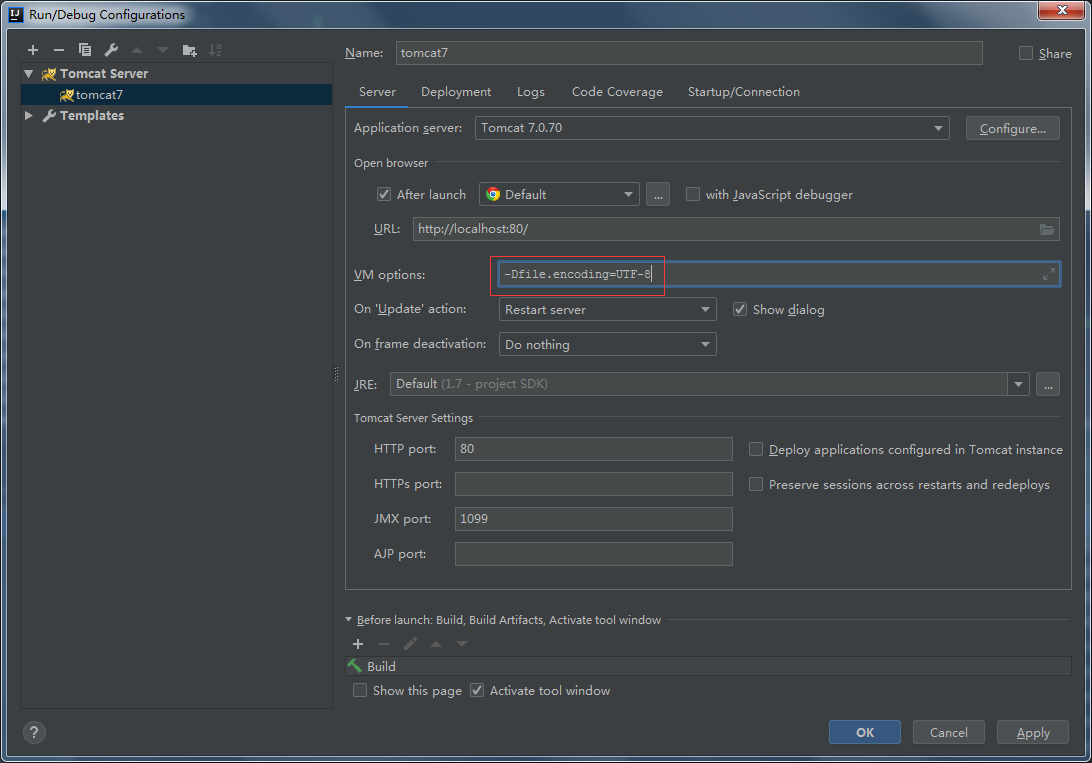Collapse the Before launch section
Image resolution: width=1092 pixels, height=763 pixels.
coord(349,620)
